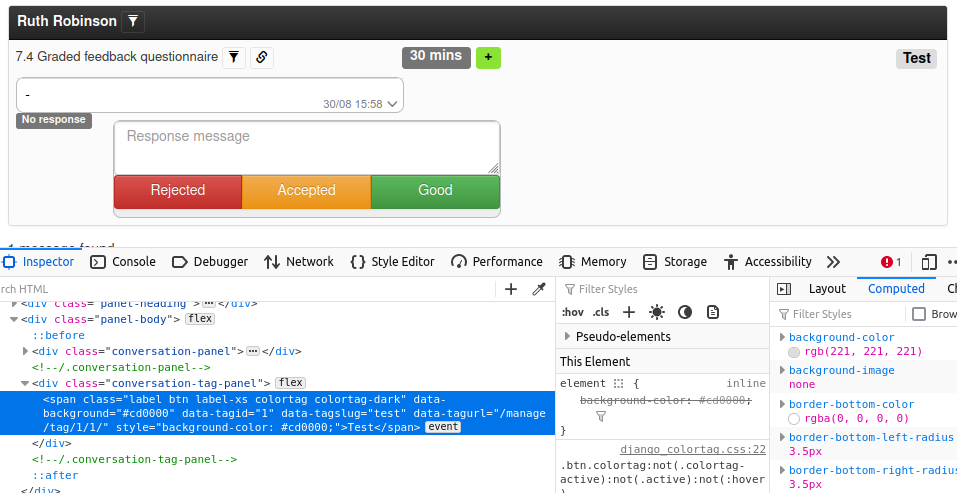Image resolution: width=957 pixels, height=493 pixels.
Task: Toggle Browser styles checkbox
Action: pos(919,314)
